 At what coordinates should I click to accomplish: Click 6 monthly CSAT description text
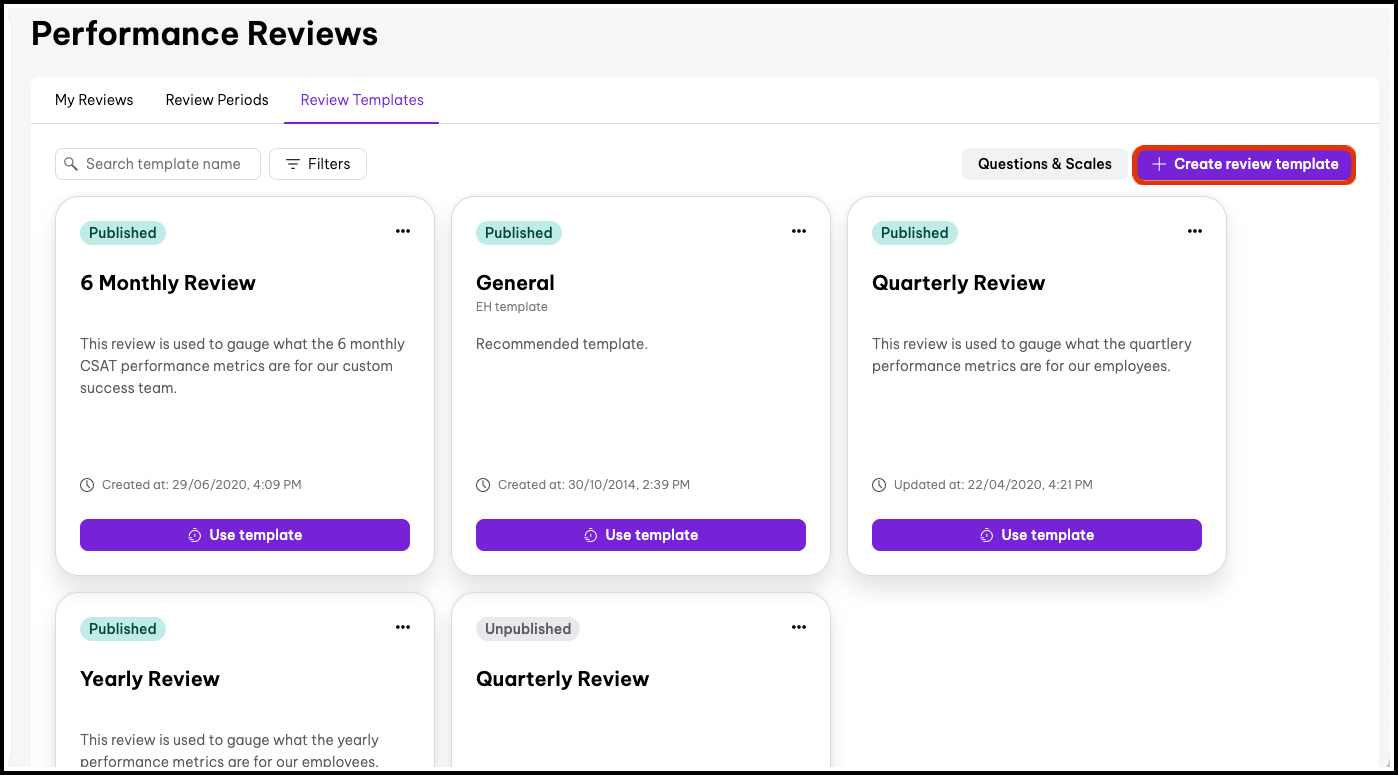point(243,366)
